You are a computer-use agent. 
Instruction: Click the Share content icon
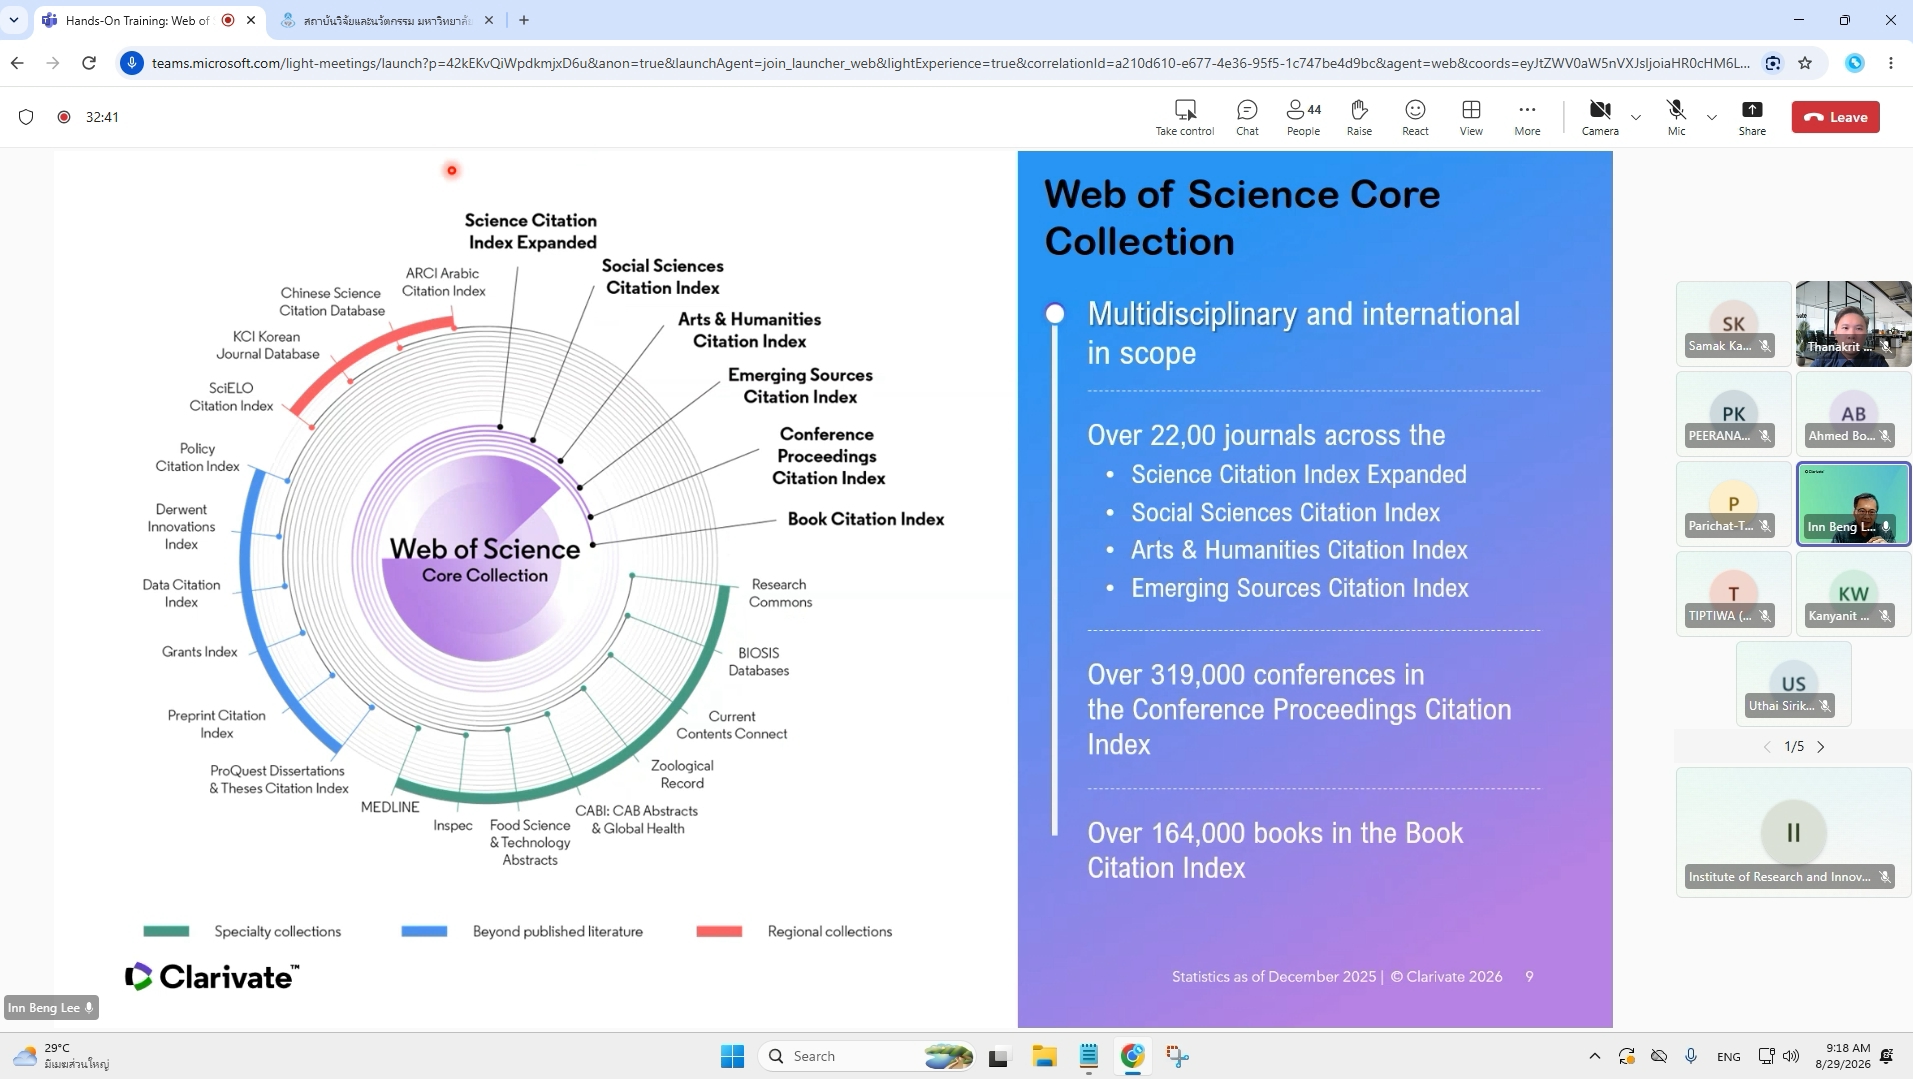(x=1752, y=116)
